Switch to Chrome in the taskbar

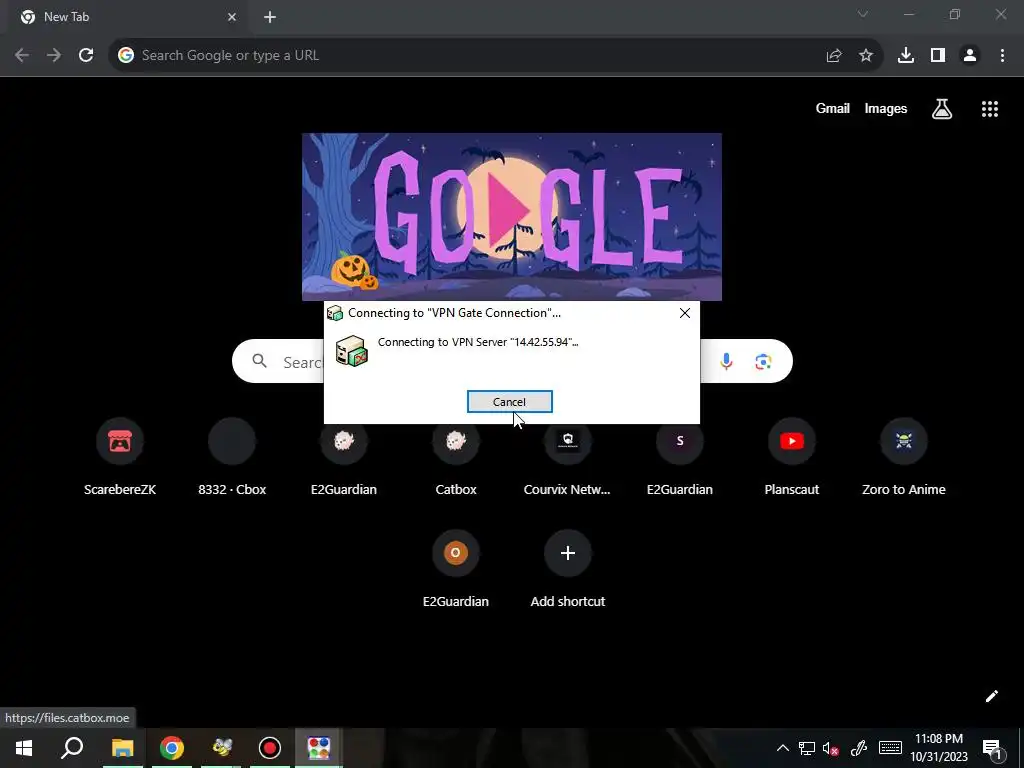[172, 748]
